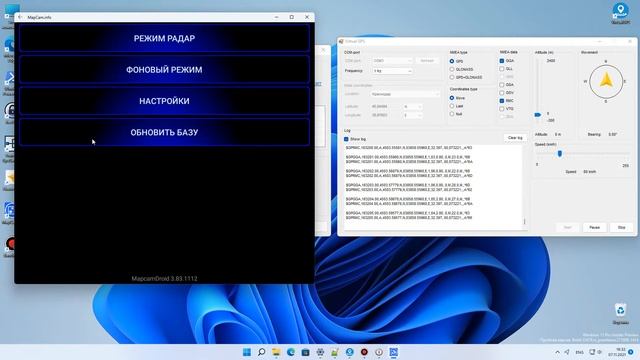The image size is (640, 360).
Task: Enable the VTG NMEA data checkbox
Action: point(502,109)
